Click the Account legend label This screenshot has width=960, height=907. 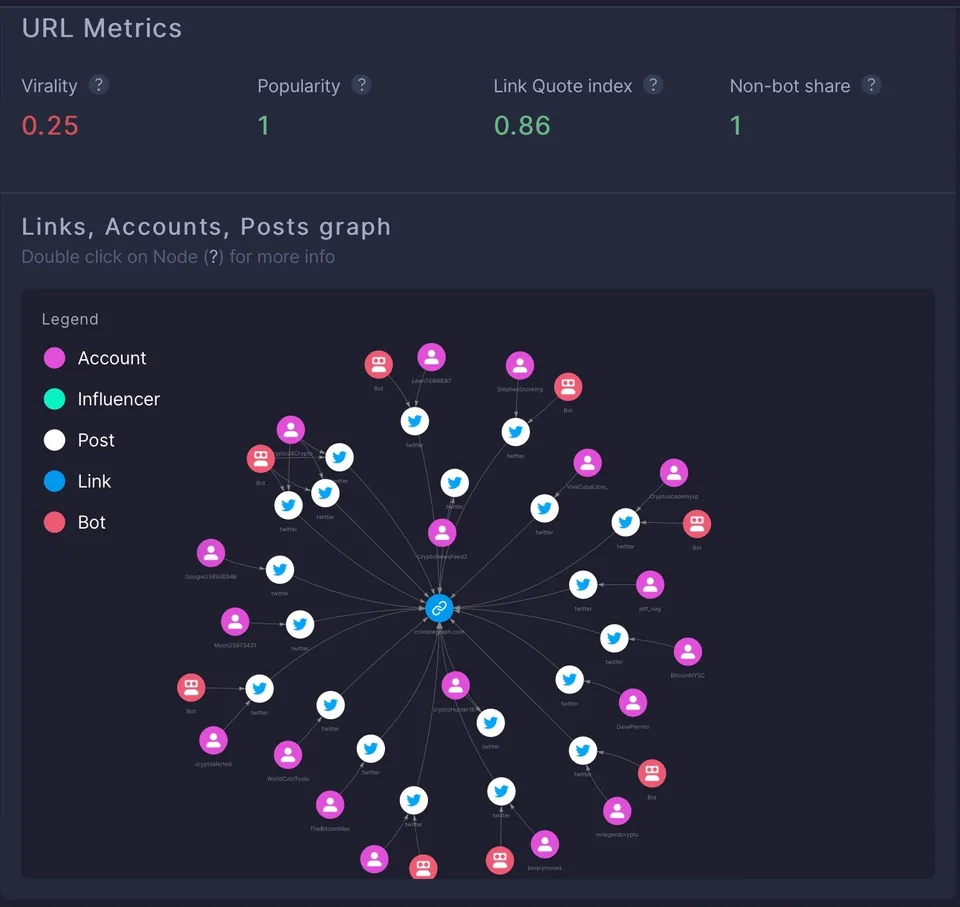coord(112,358)
